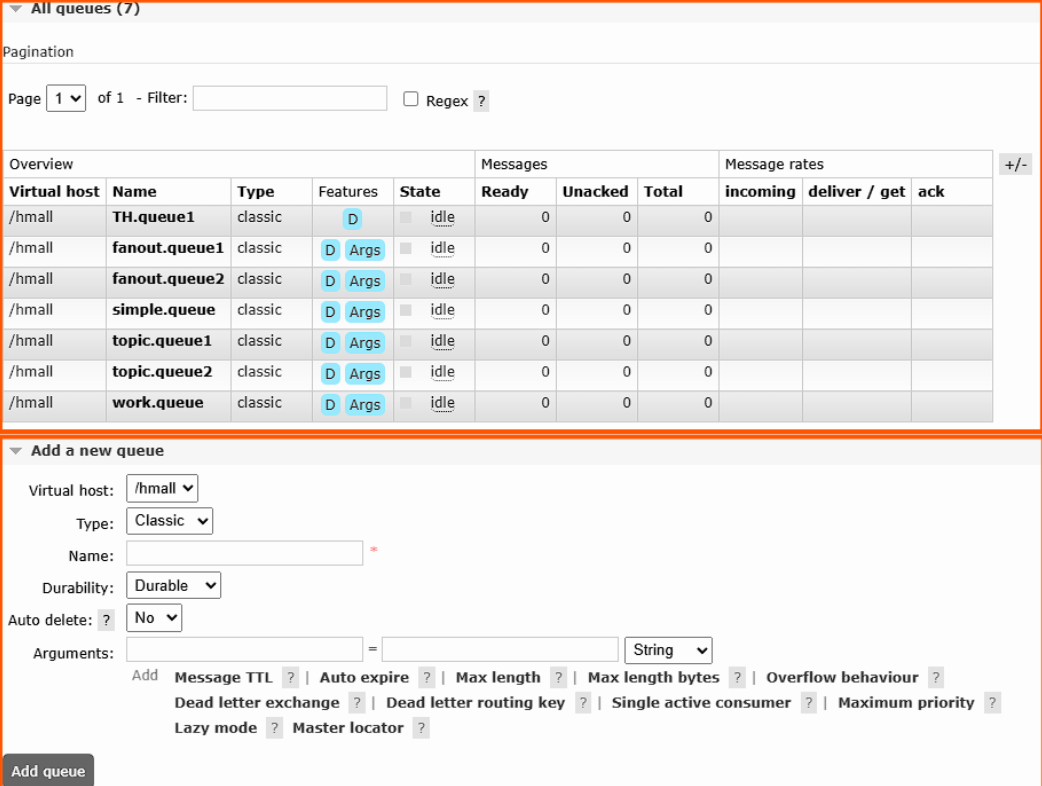1042x786 pixels.
Task: Expand the Durability dropdown
Action: point(173,586)
